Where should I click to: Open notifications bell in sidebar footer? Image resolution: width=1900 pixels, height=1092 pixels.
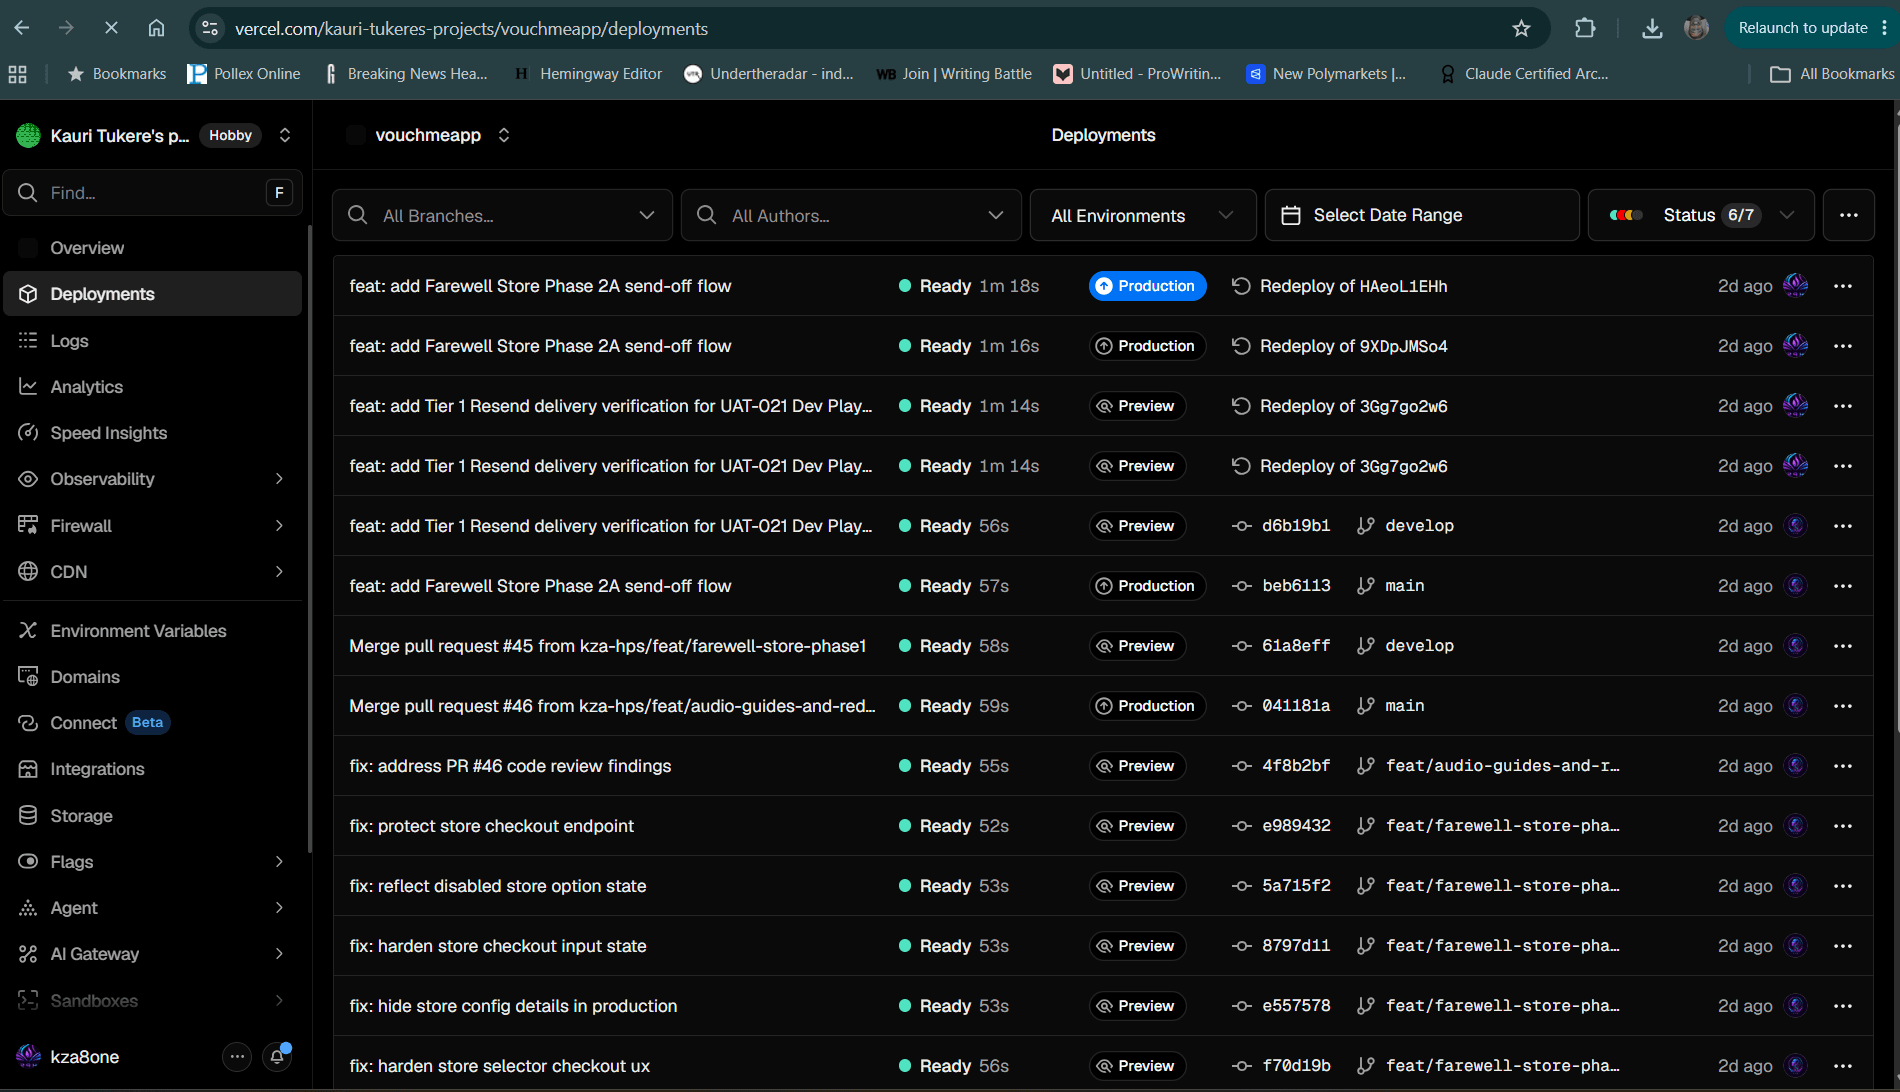coord(277,1056)
